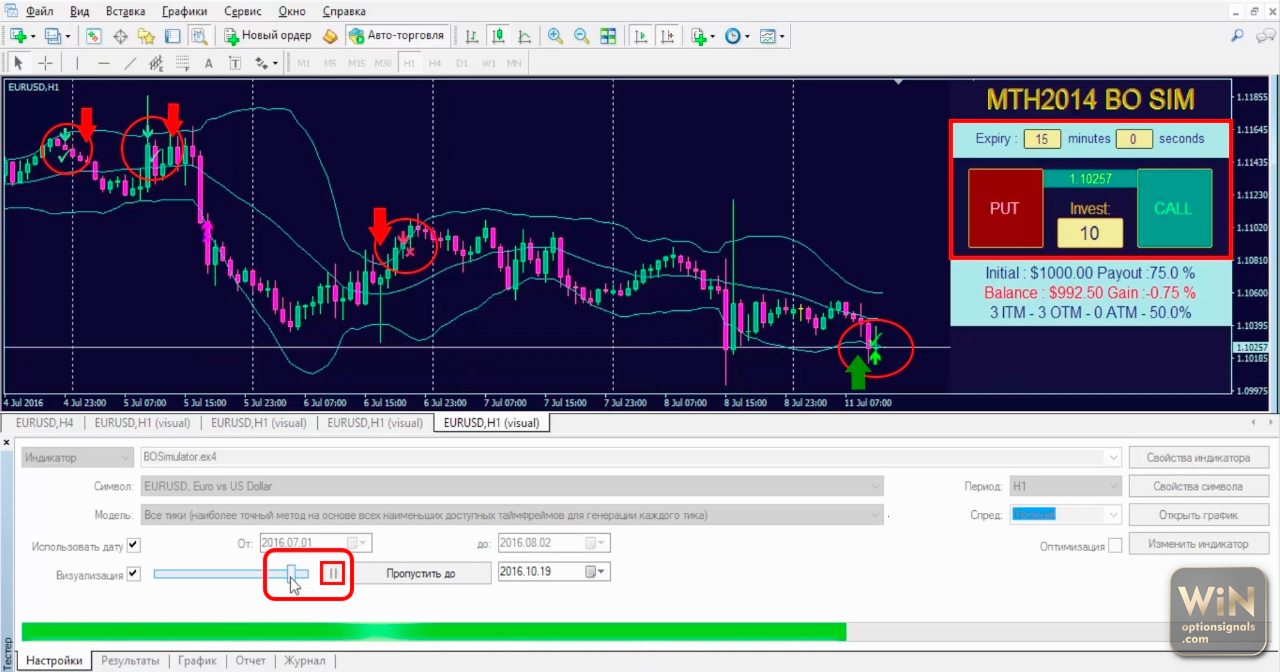Pause the visualization playback
1280x672 pixels.
point(333,573)
